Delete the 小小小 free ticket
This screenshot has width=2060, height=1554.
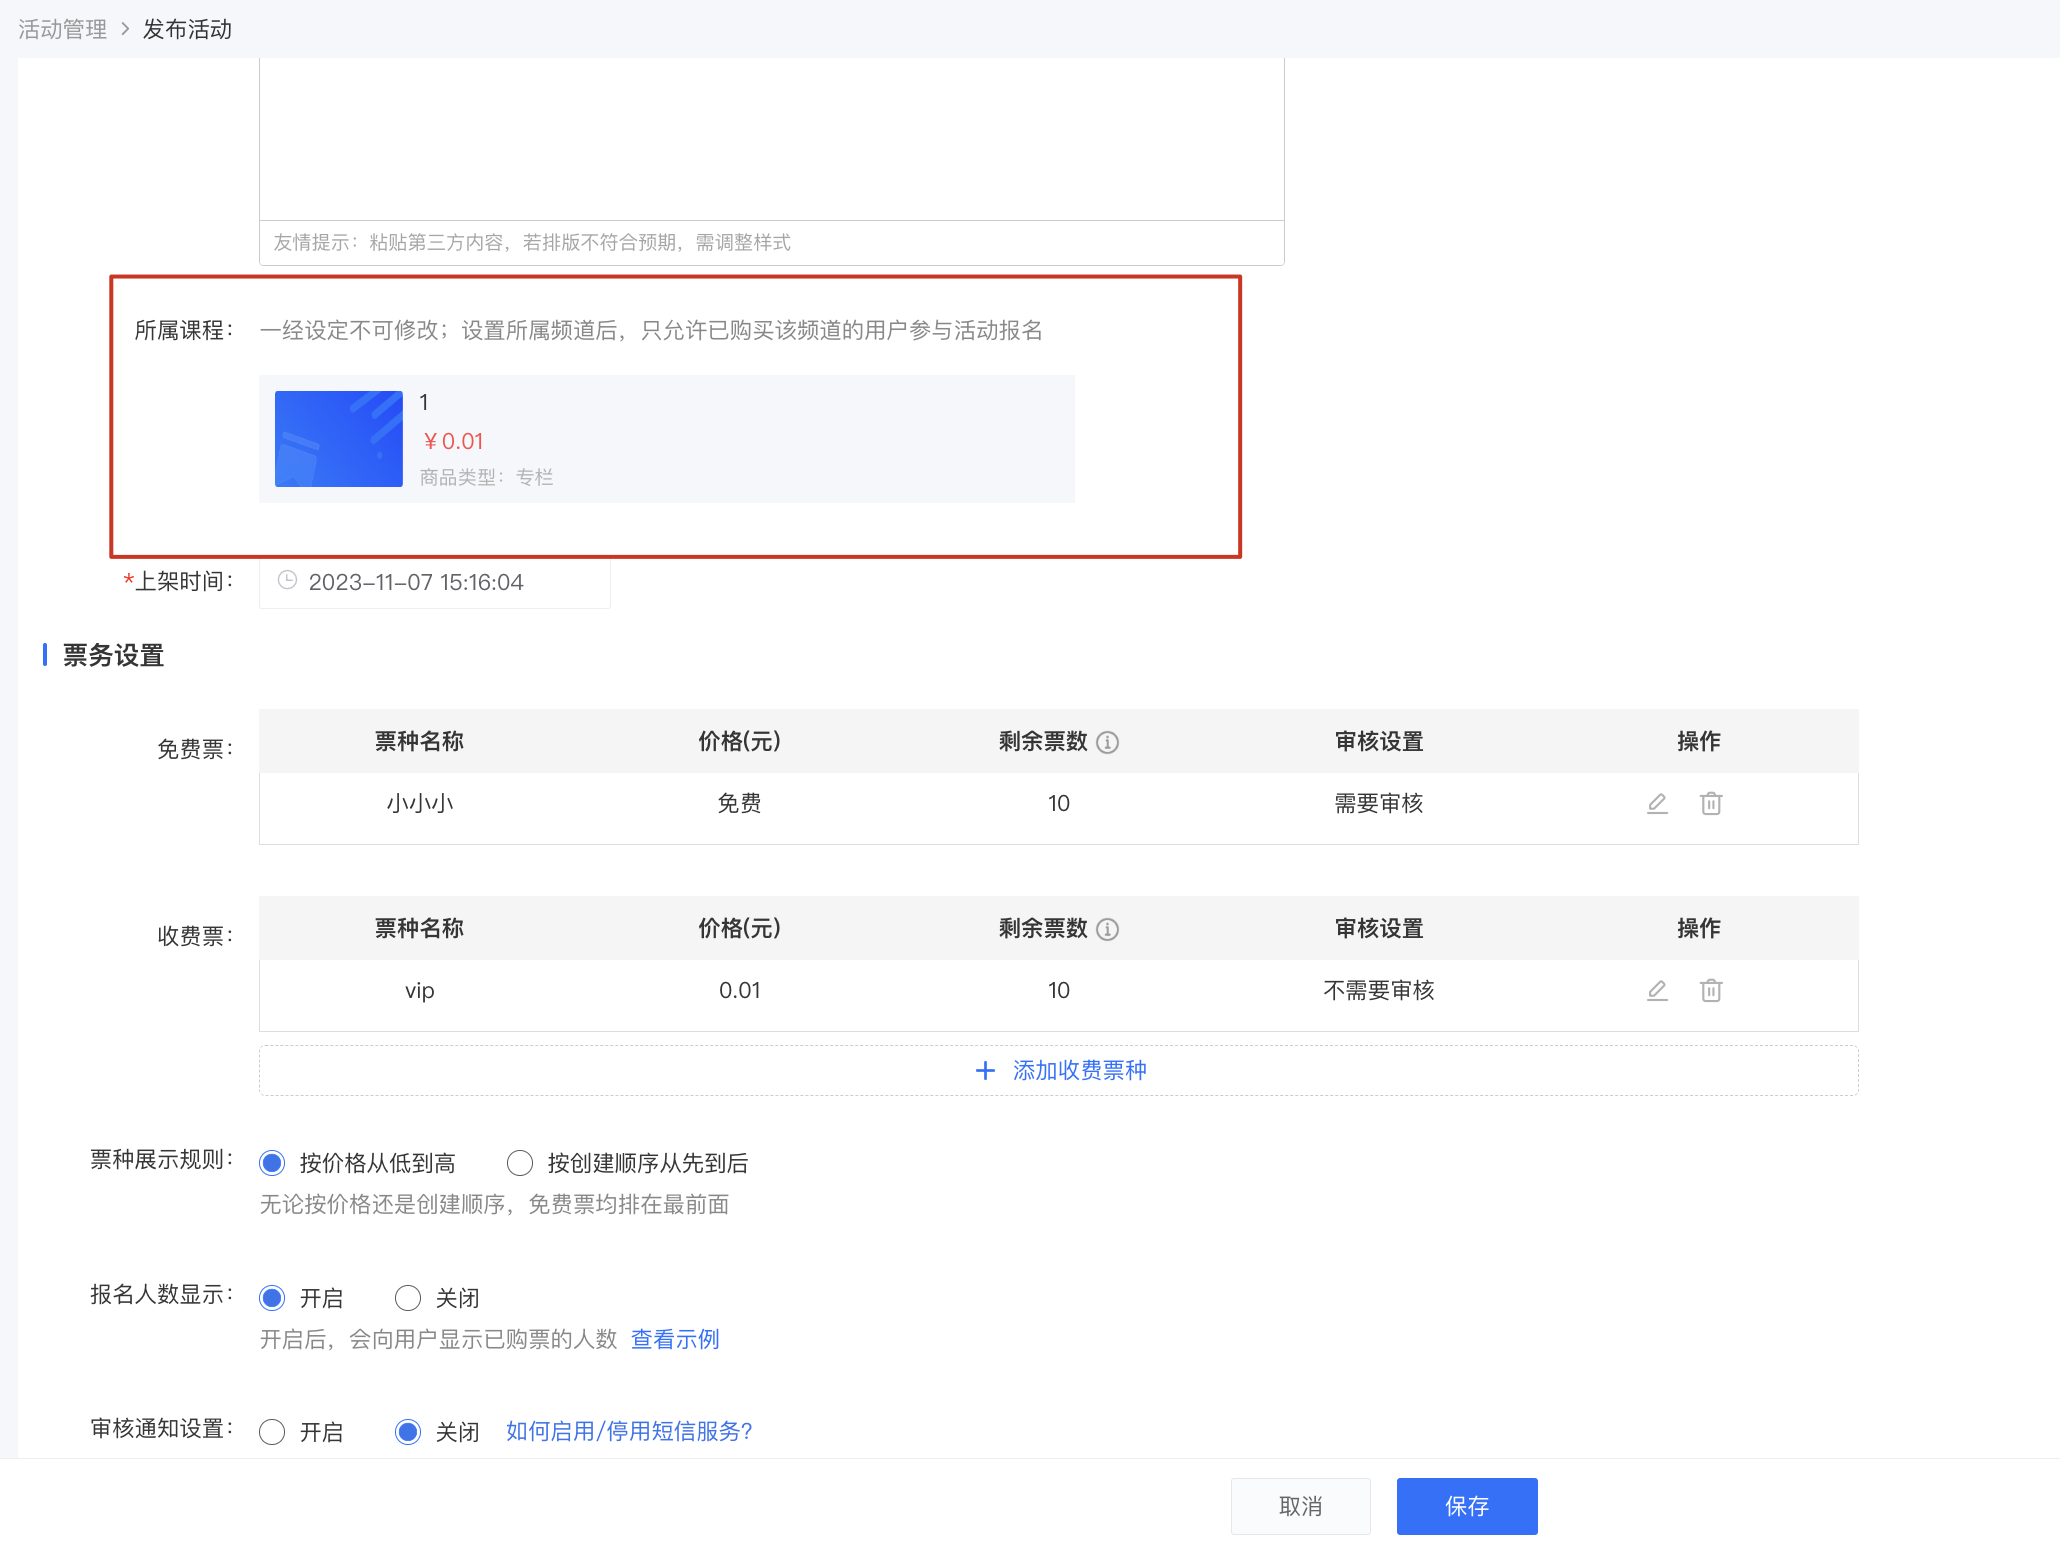pos(1711,803)
